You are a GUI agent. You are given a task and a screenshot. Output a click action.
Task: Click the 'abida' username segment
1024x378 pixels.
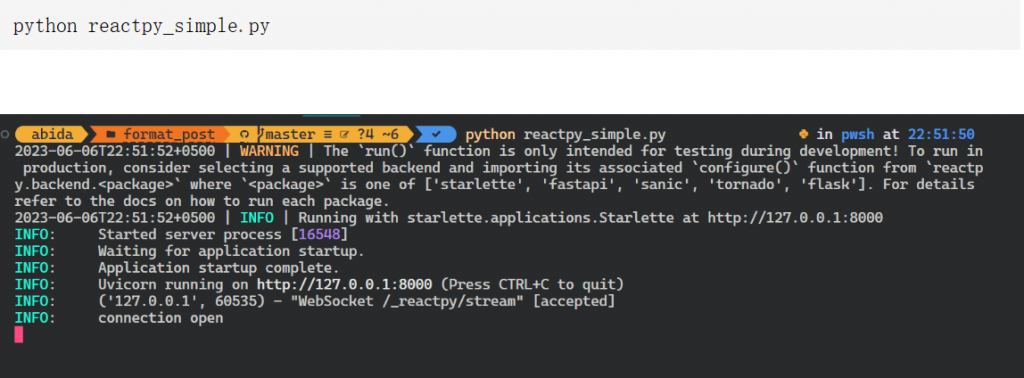pos(52,134)
